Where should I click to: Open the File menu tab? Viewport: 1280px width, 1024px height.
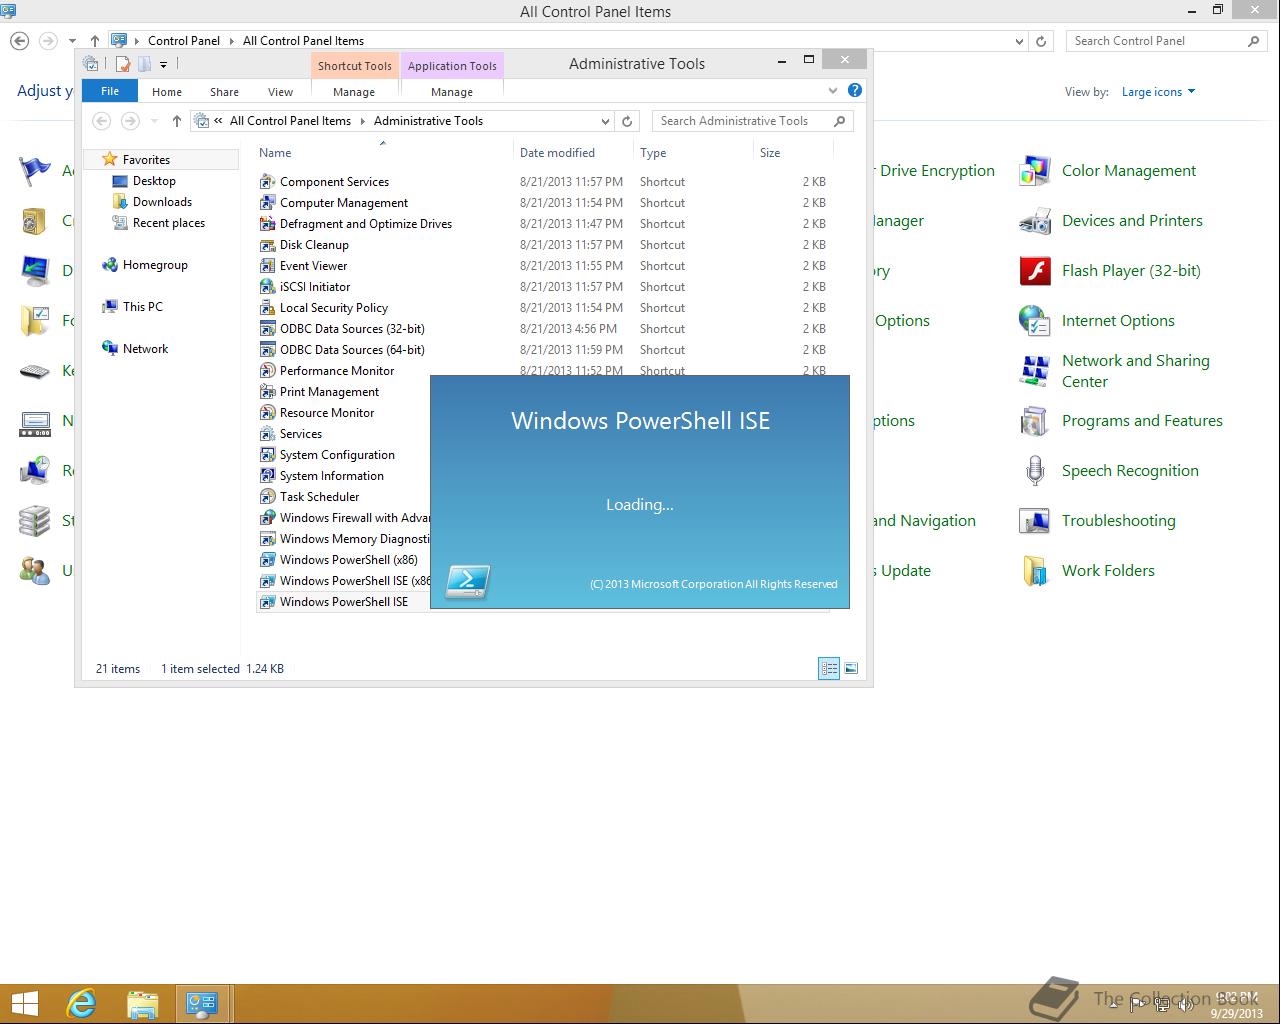click(110, 91)
